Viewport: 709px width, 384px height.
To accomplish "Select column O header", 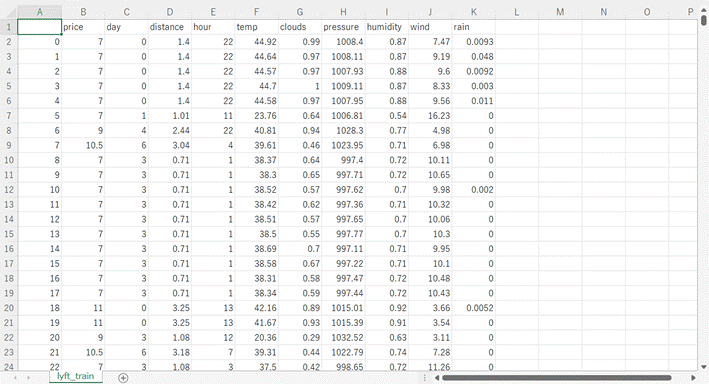I will 647,12.
